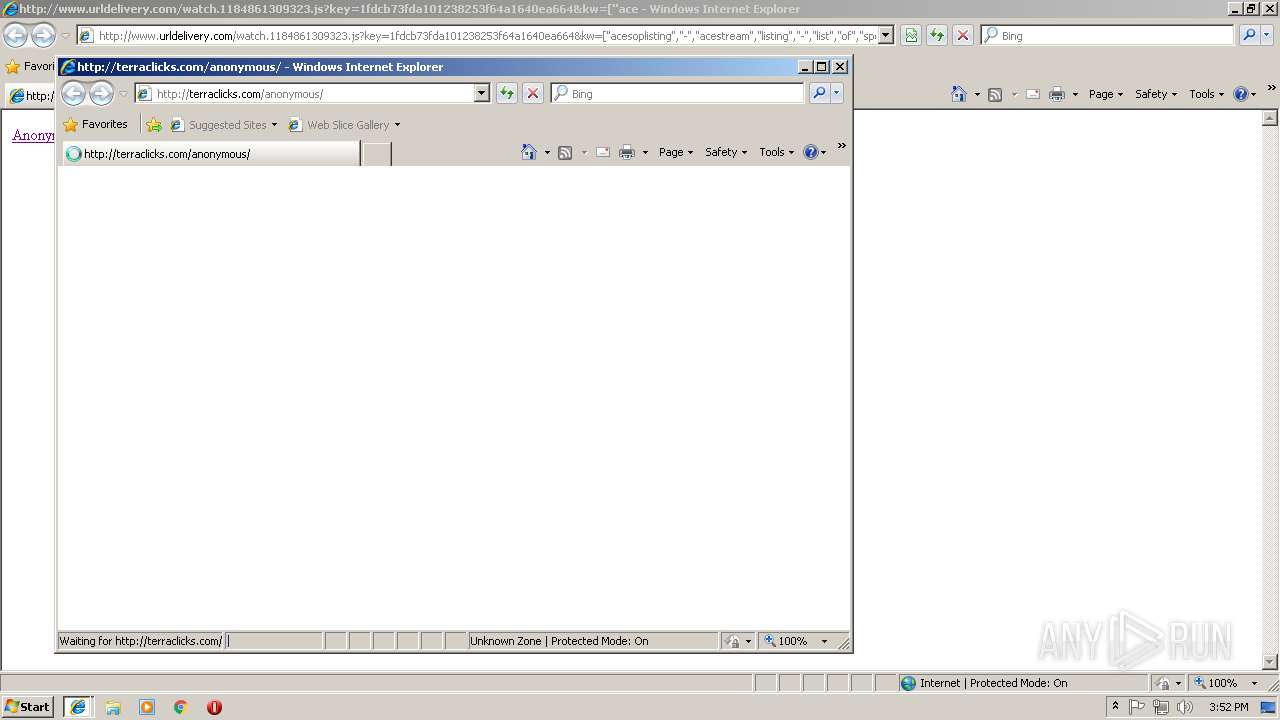
Task: Open Windows Explorer folder from taskbar
Action: point(113,707)
